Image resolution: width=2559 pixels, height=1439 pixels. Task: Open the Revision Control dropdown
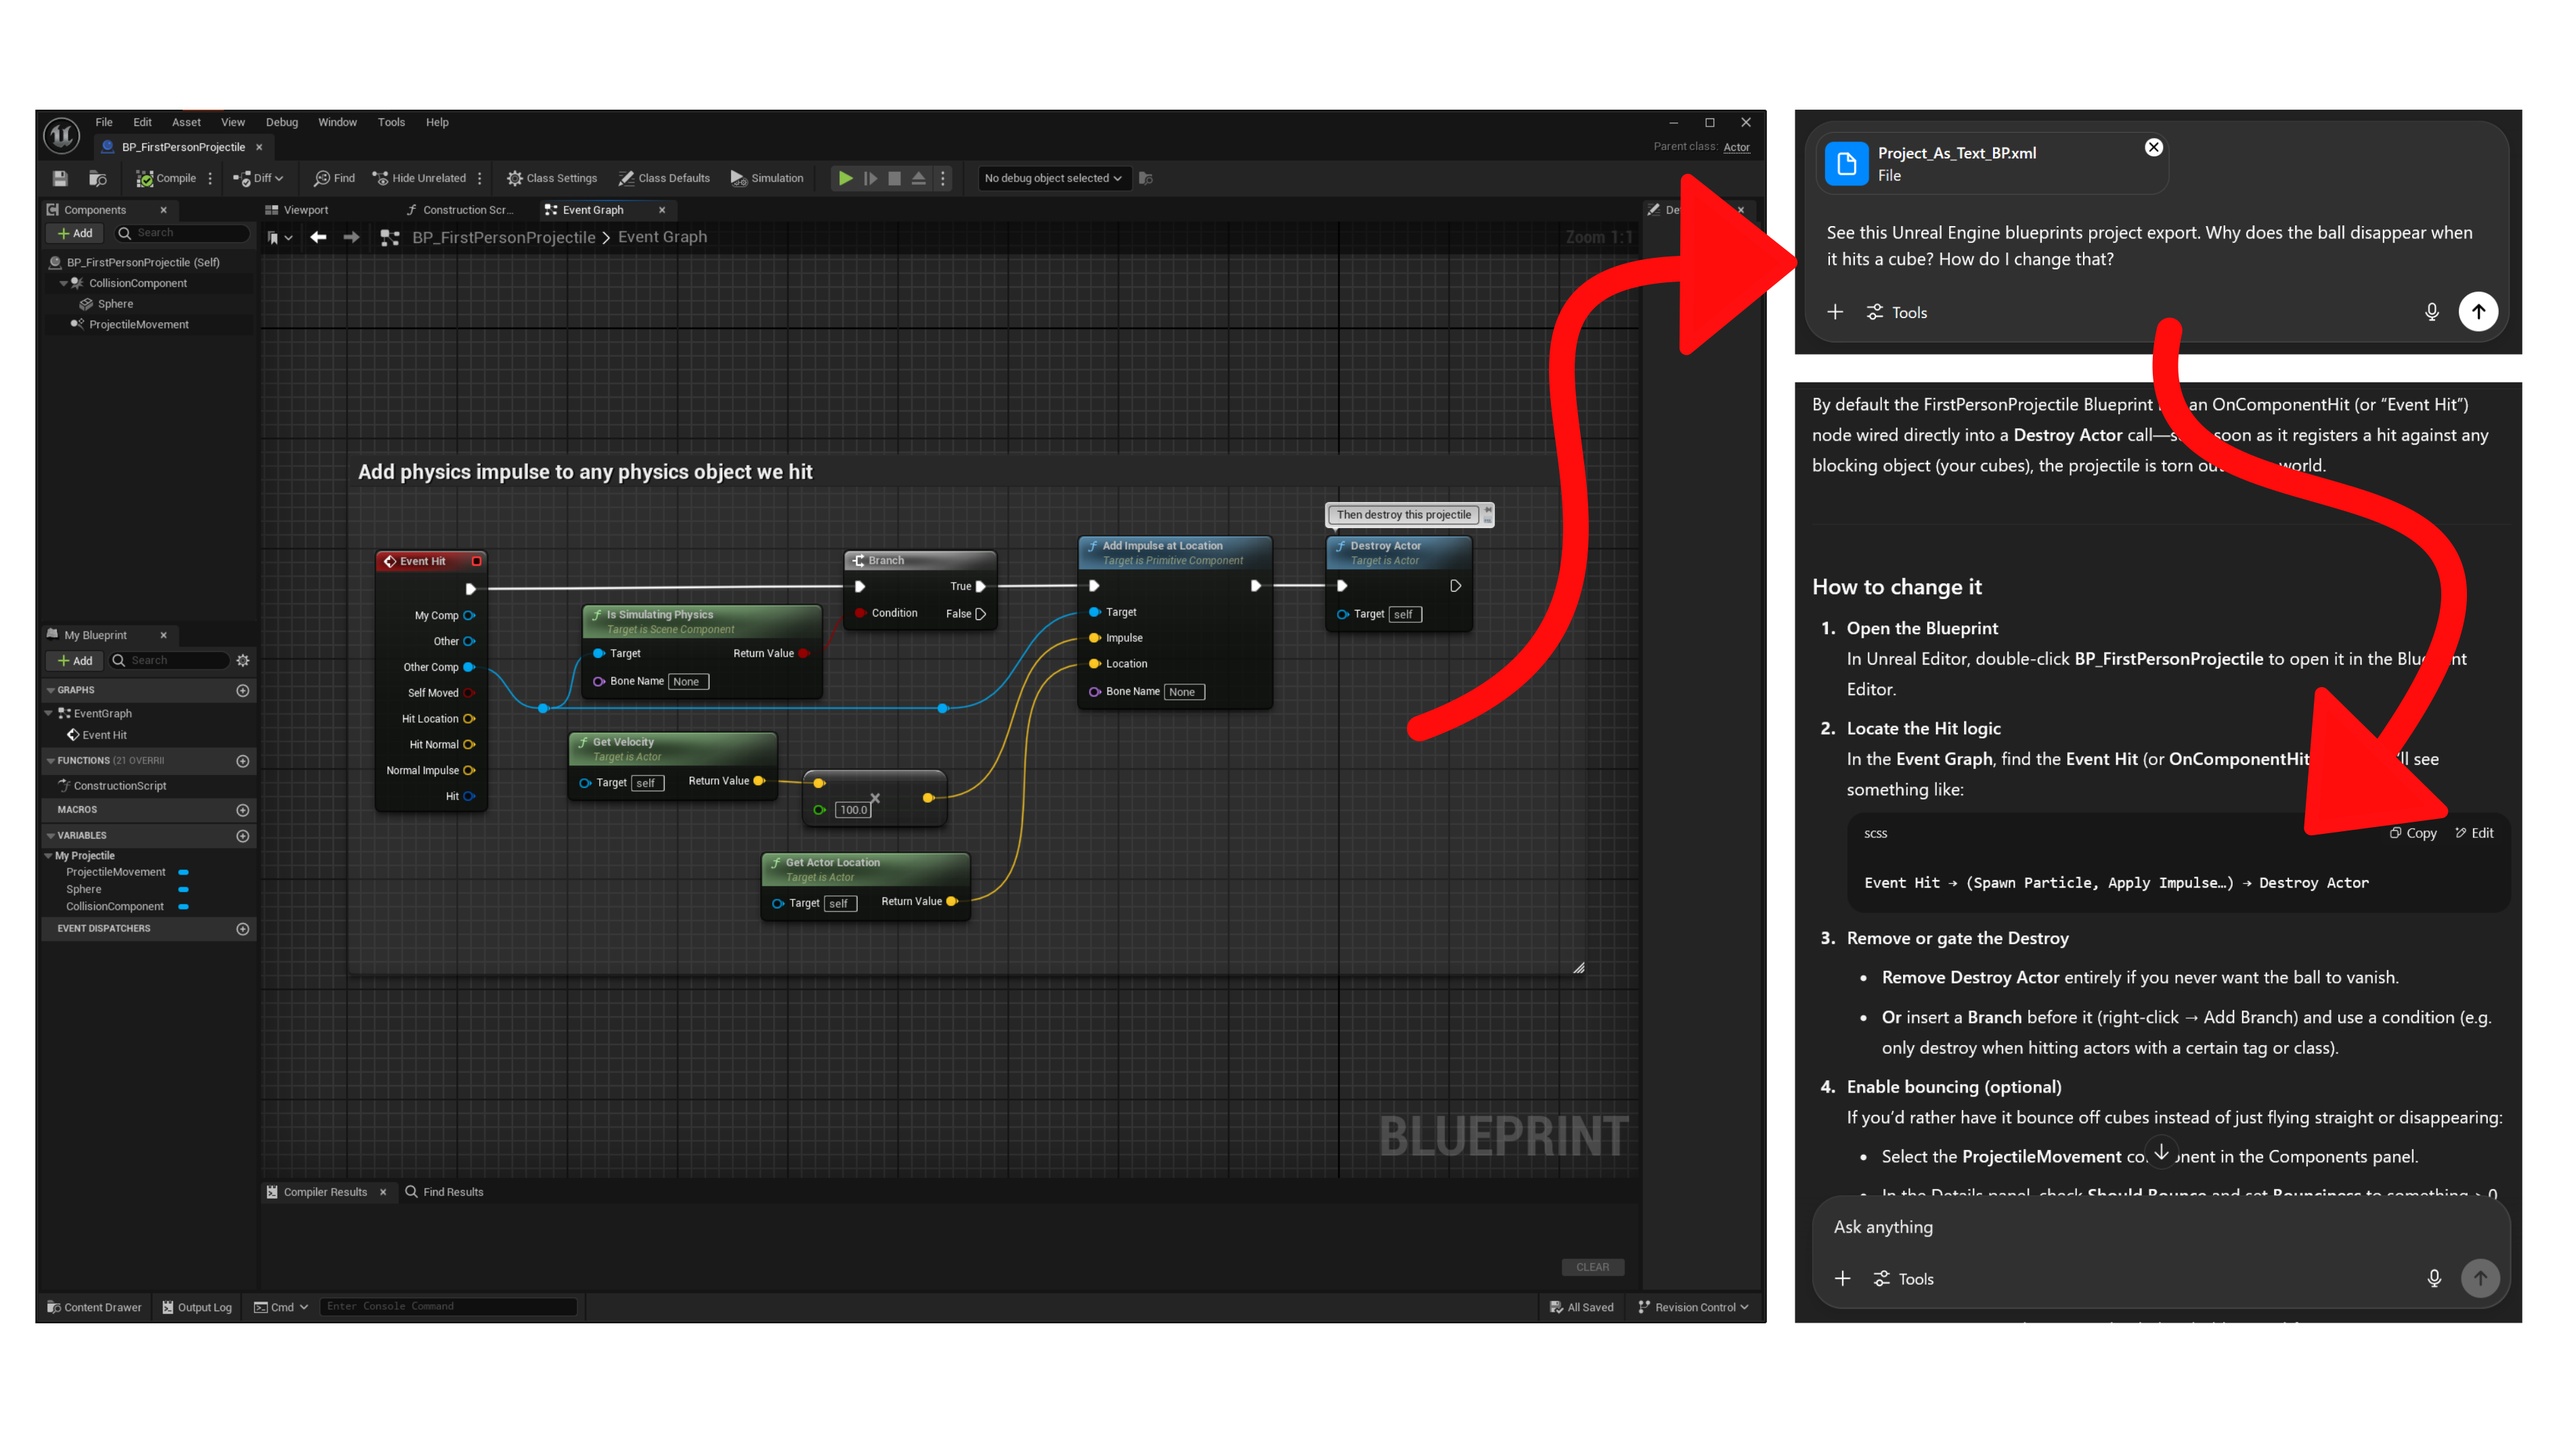pos(1692,1307)
